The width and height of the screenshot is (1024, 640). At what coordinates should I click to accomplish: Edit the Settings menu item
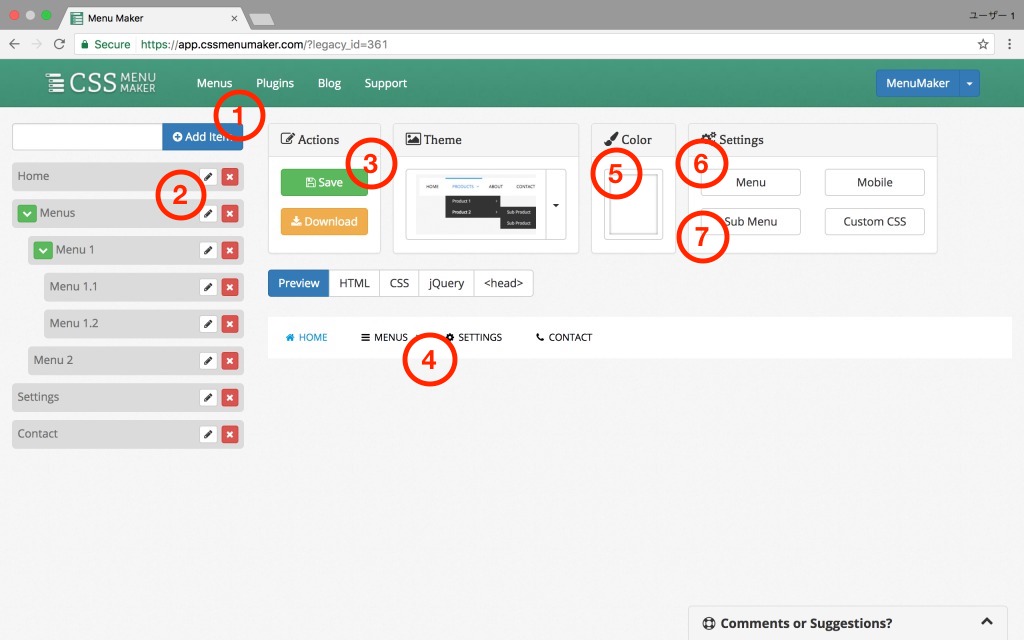(x=208, y=397)
